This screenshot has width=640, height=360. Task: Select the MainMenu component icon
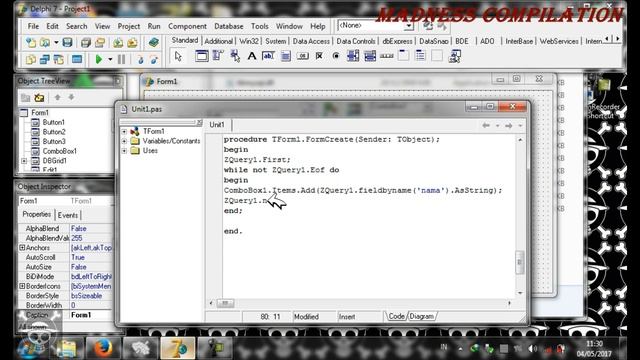218,56
